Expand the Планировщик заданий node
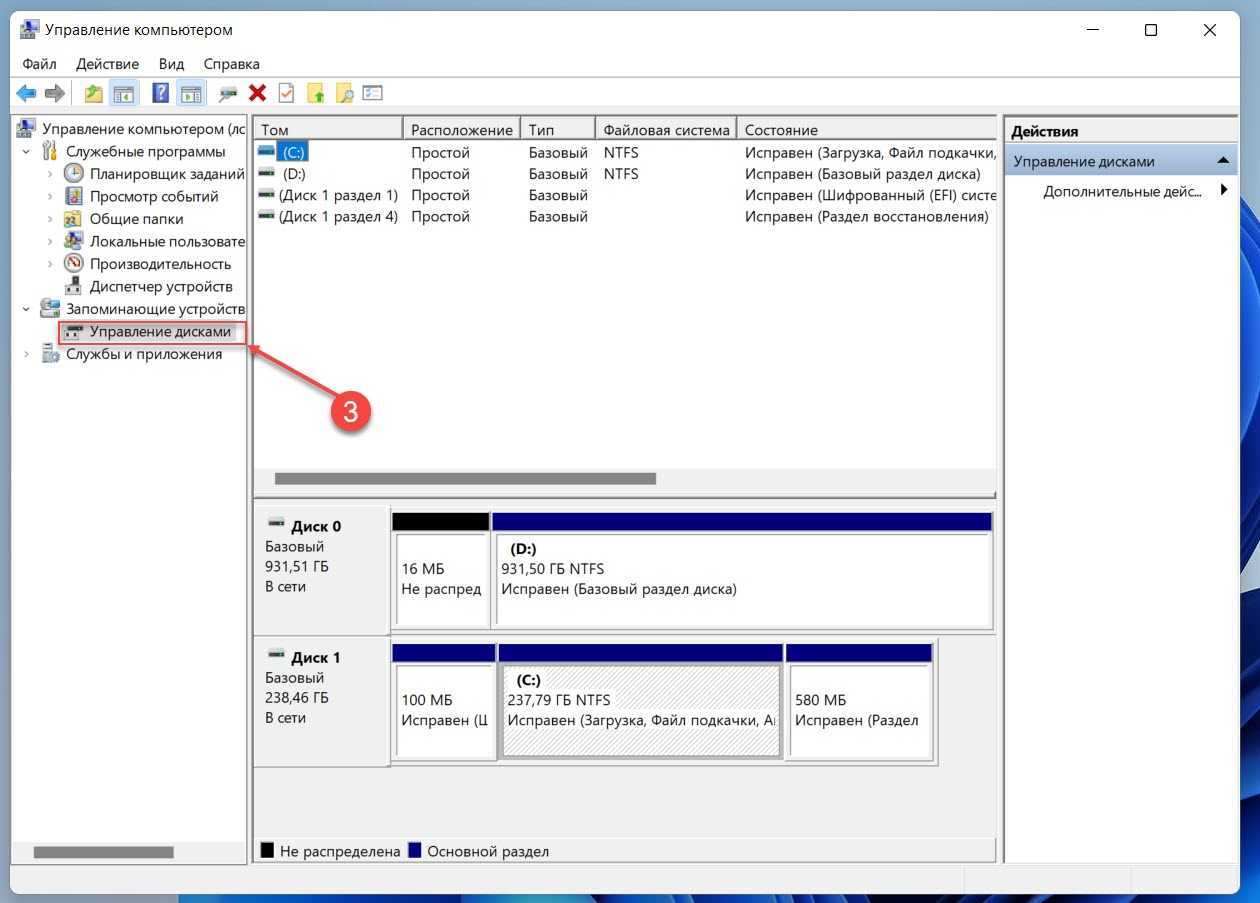The width and height of the screenshot is (1260, 903). coord(50,173)
